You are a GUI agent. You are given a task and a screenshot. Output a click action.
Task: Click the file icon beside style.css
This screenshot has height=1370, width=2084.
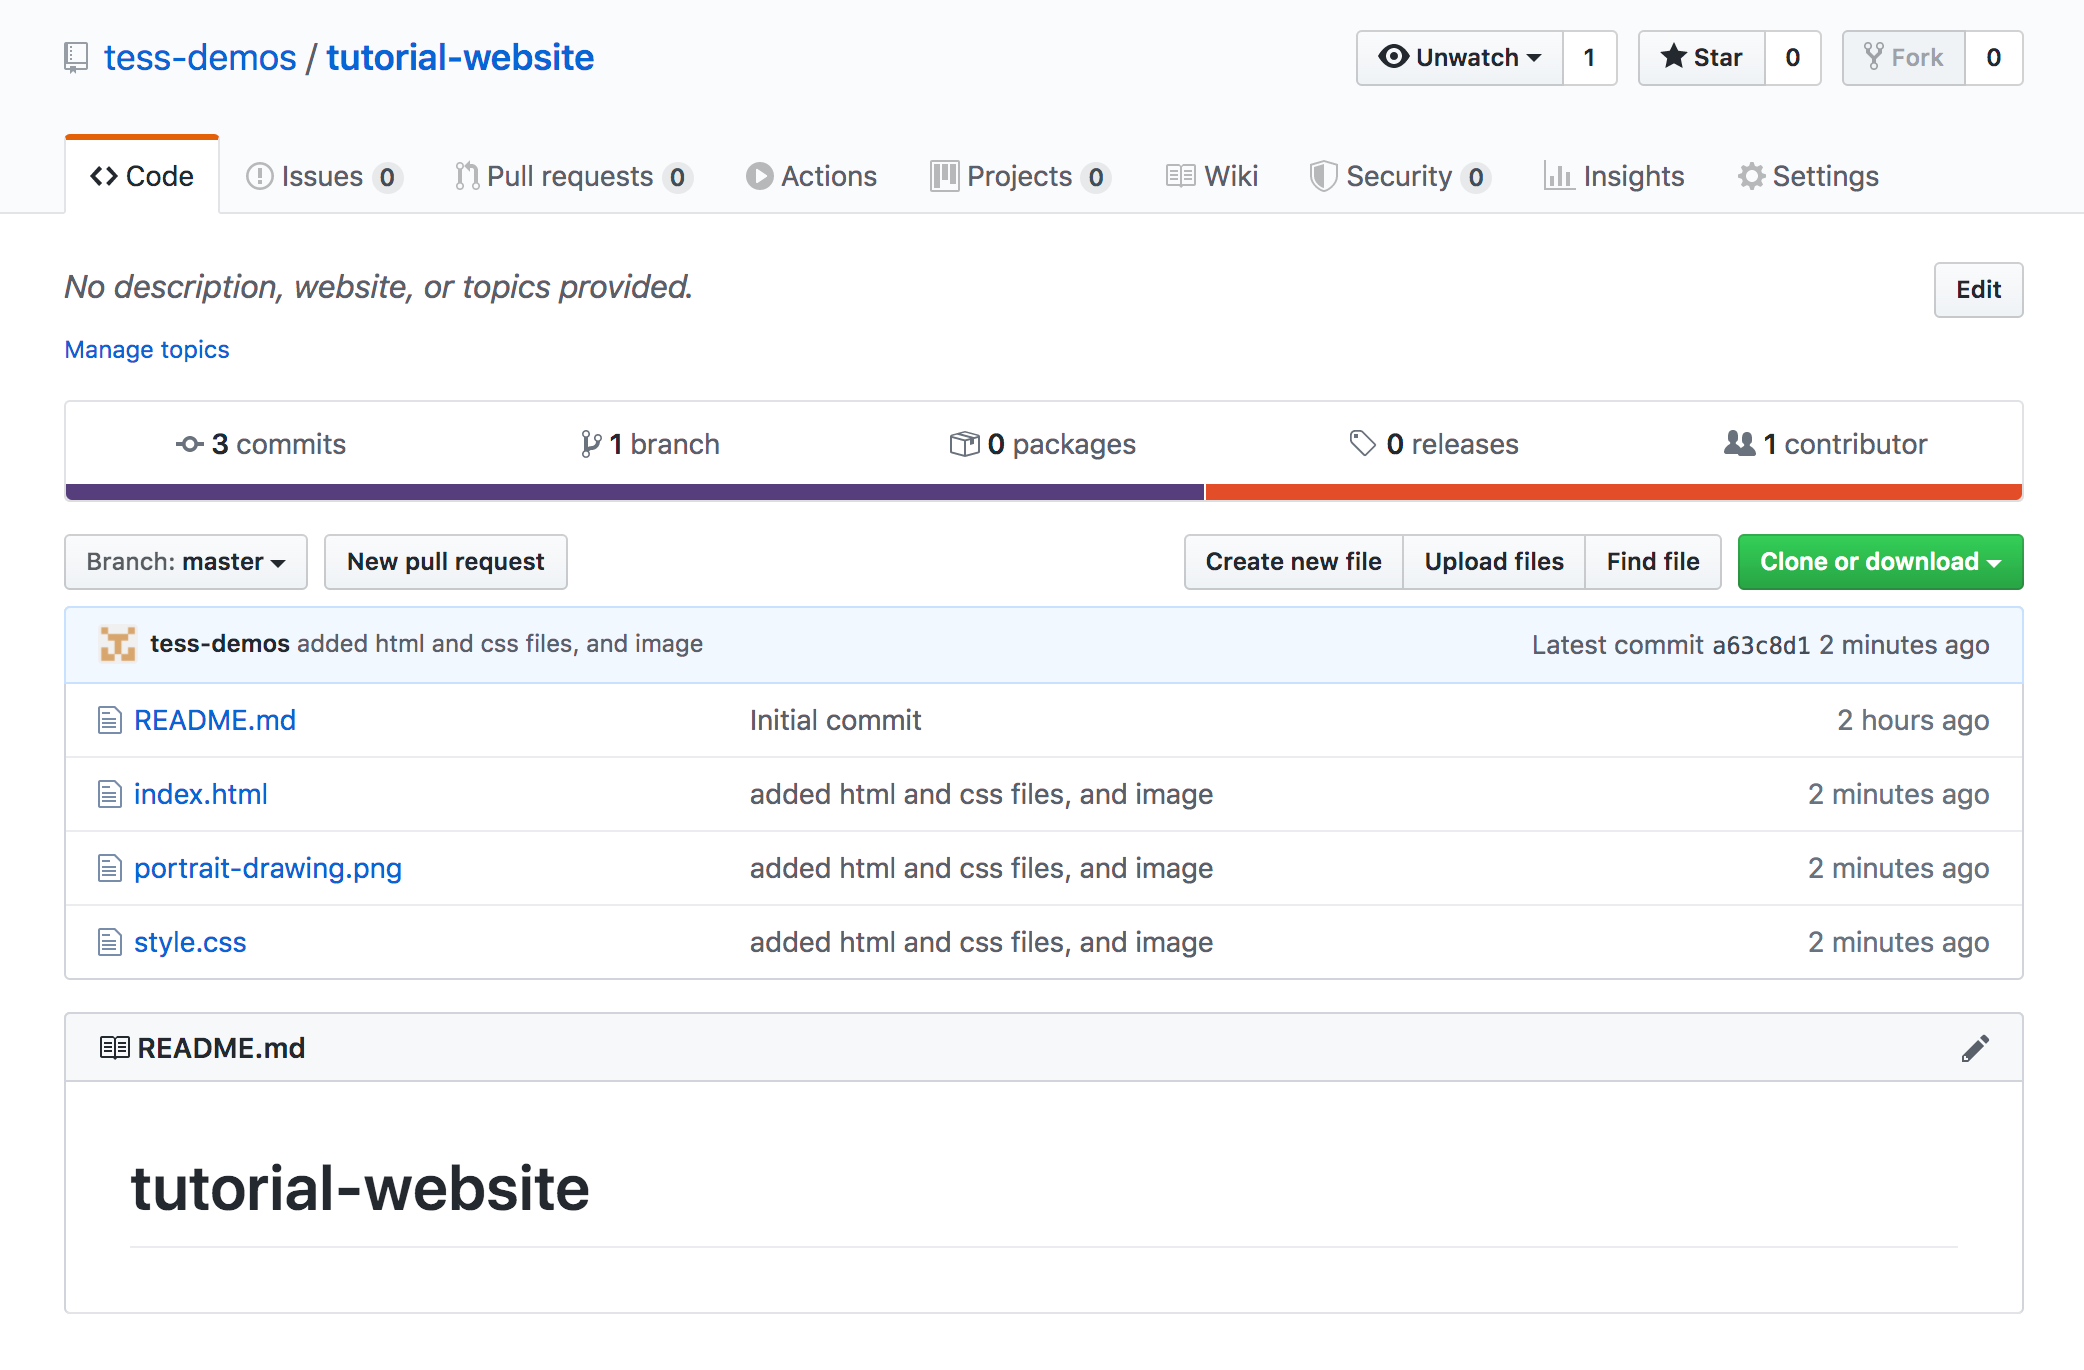click(109, 941)
